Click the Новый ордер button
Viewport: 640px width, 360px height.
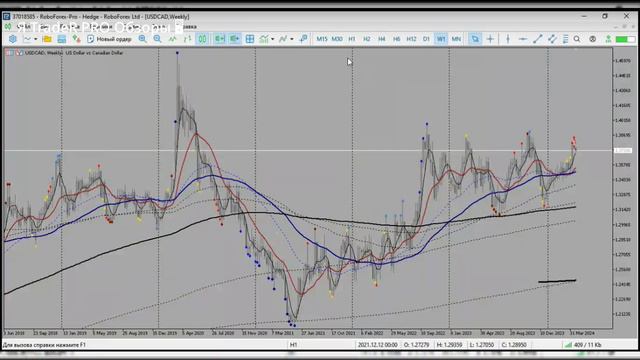coord(109,39)
